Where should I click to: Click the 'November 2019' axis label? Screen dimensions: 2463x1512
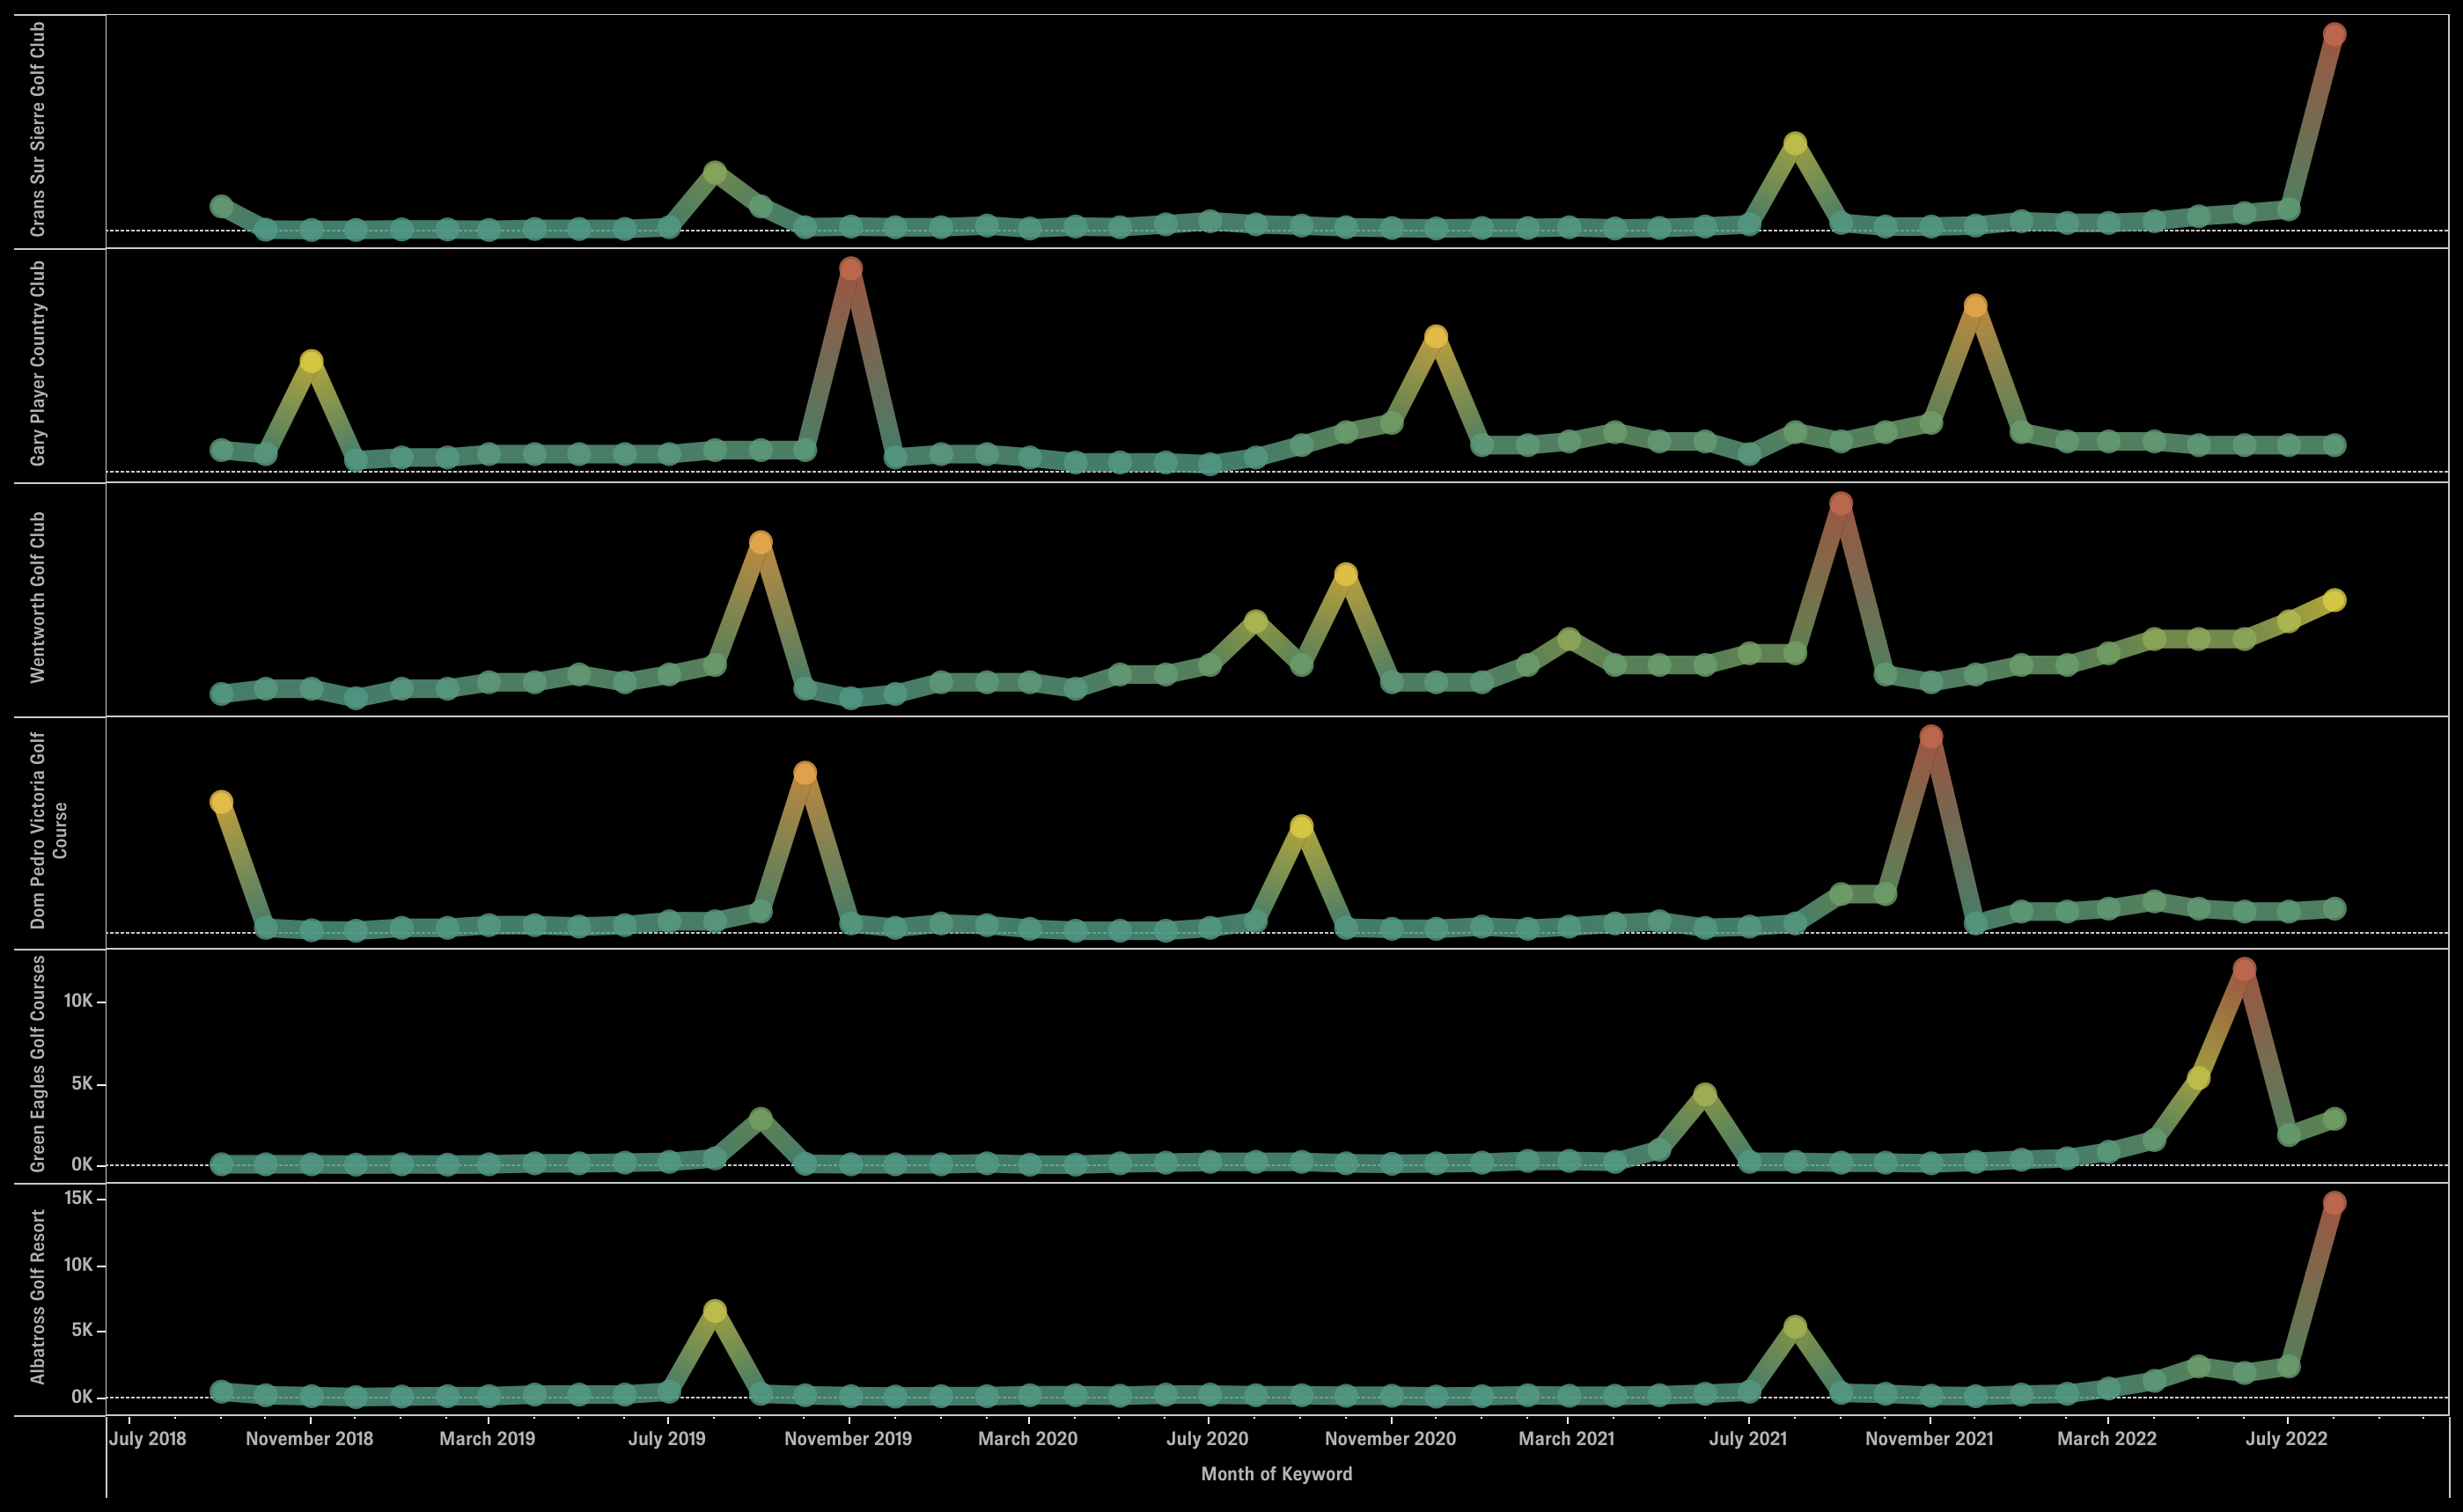click(x=848, y=1438)
